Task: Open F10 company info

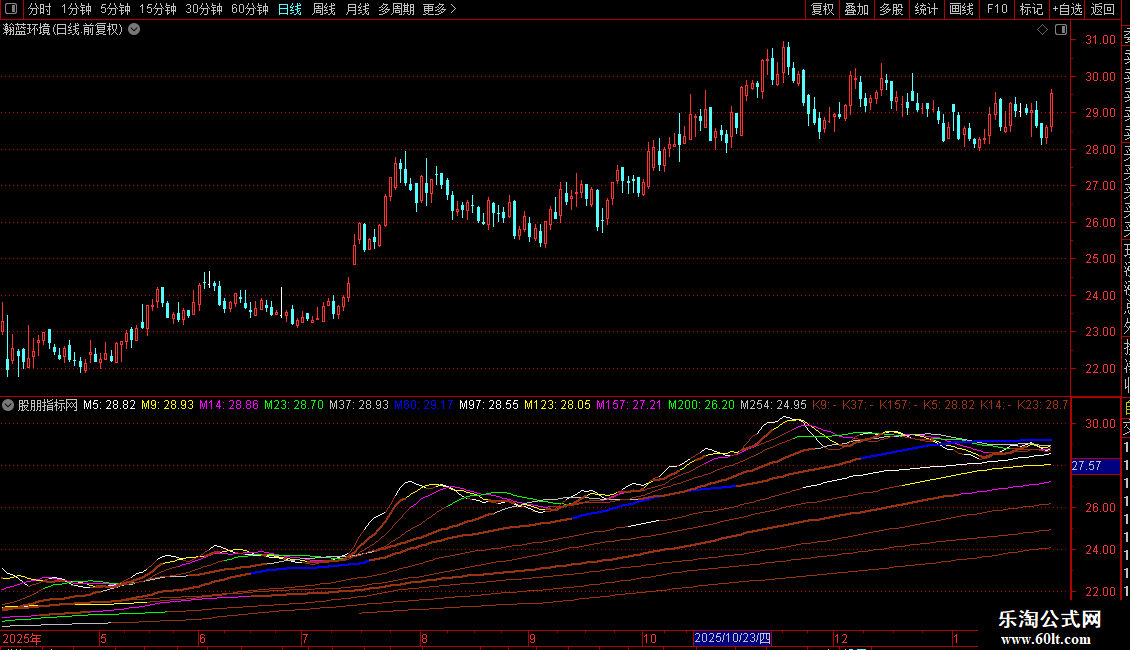Action: point(997,9)
